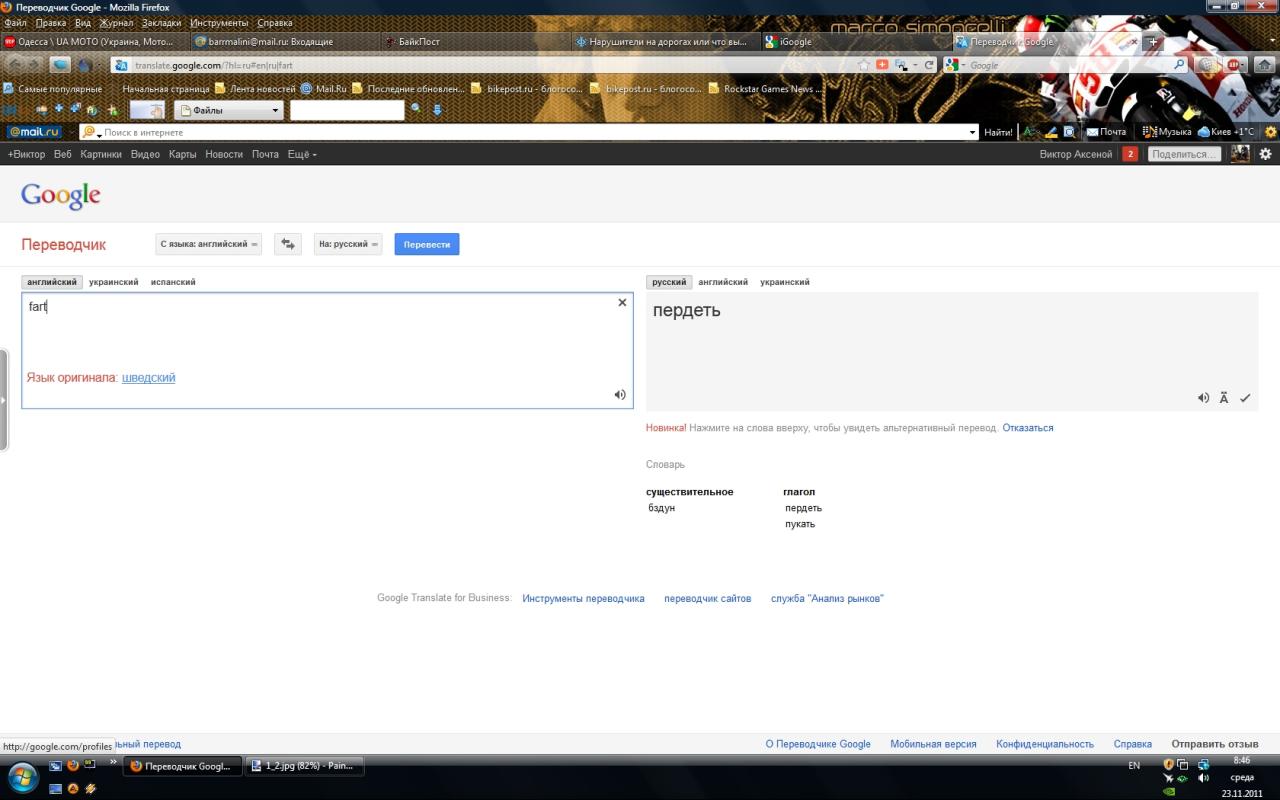Open the Инструменты menu
1280x800 pixels.
219,22
